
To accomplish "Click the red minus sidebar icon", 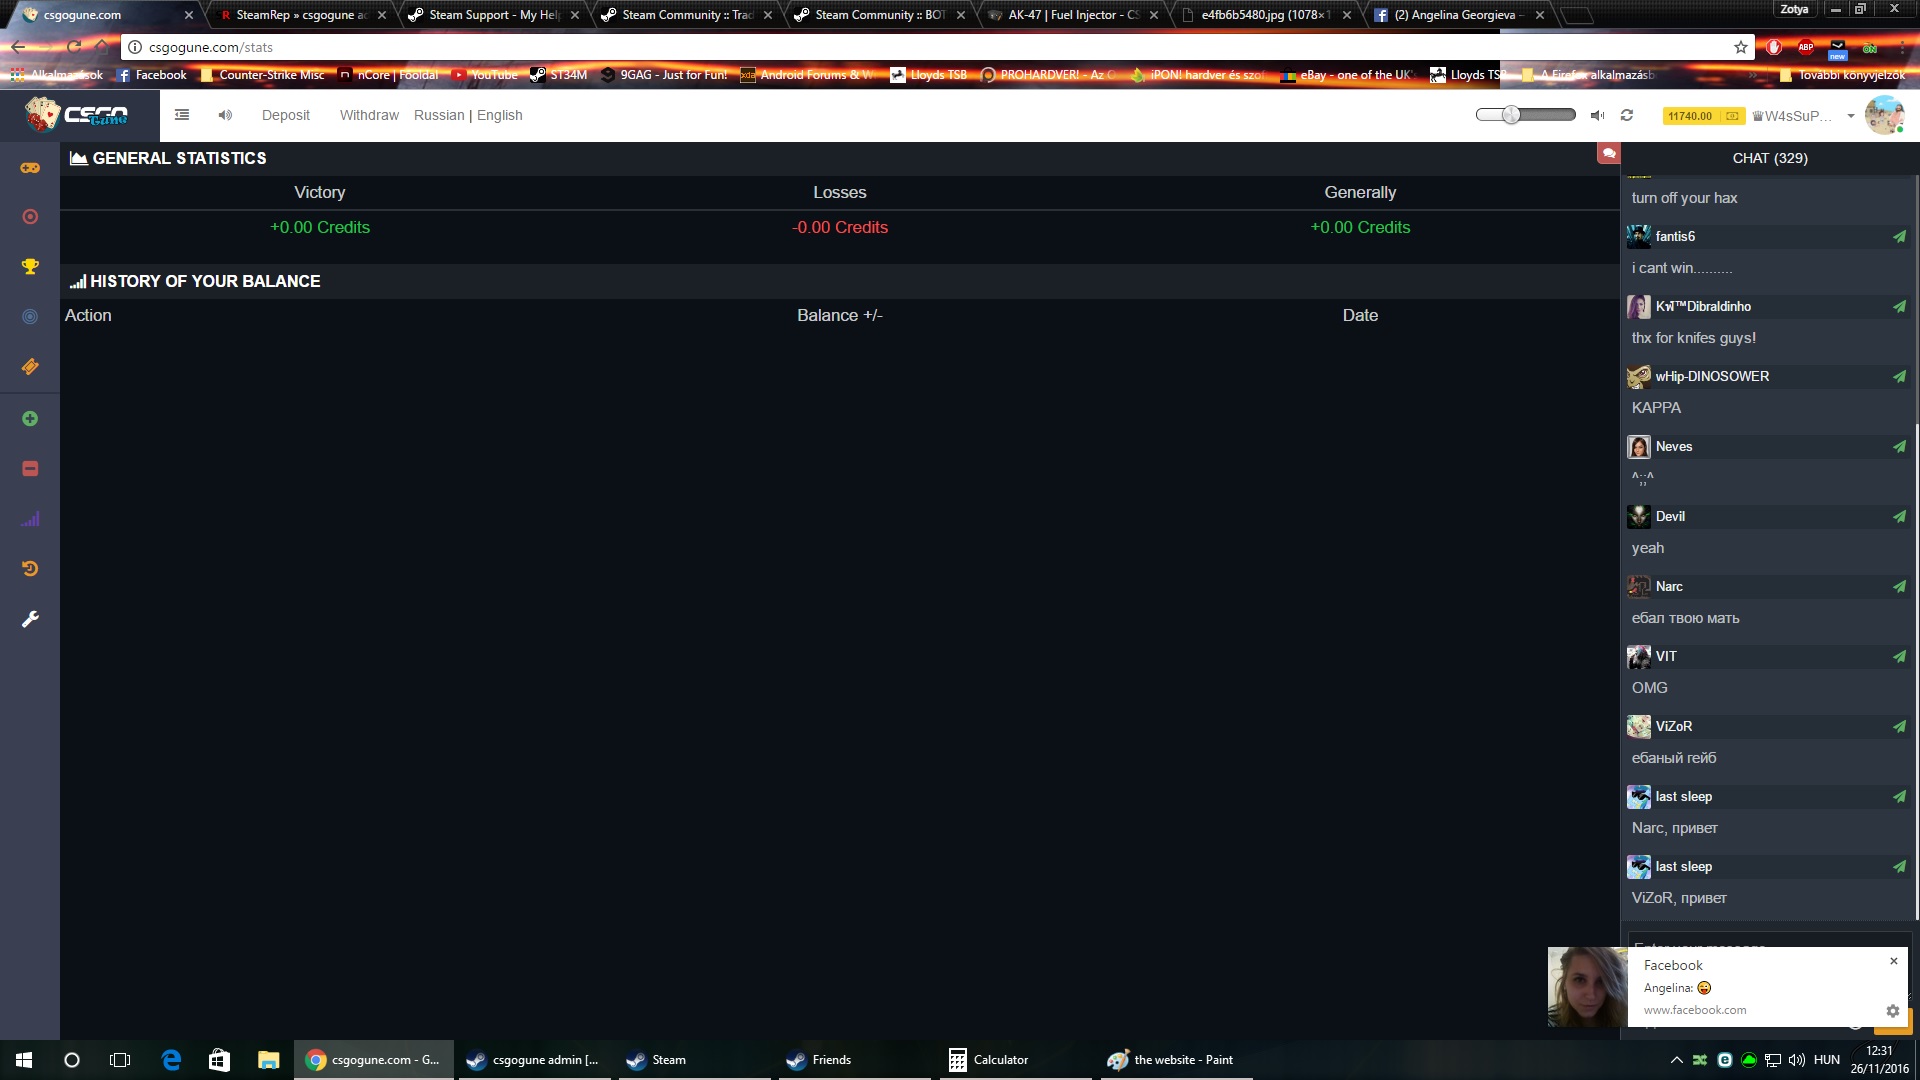I will pos(30,468).
